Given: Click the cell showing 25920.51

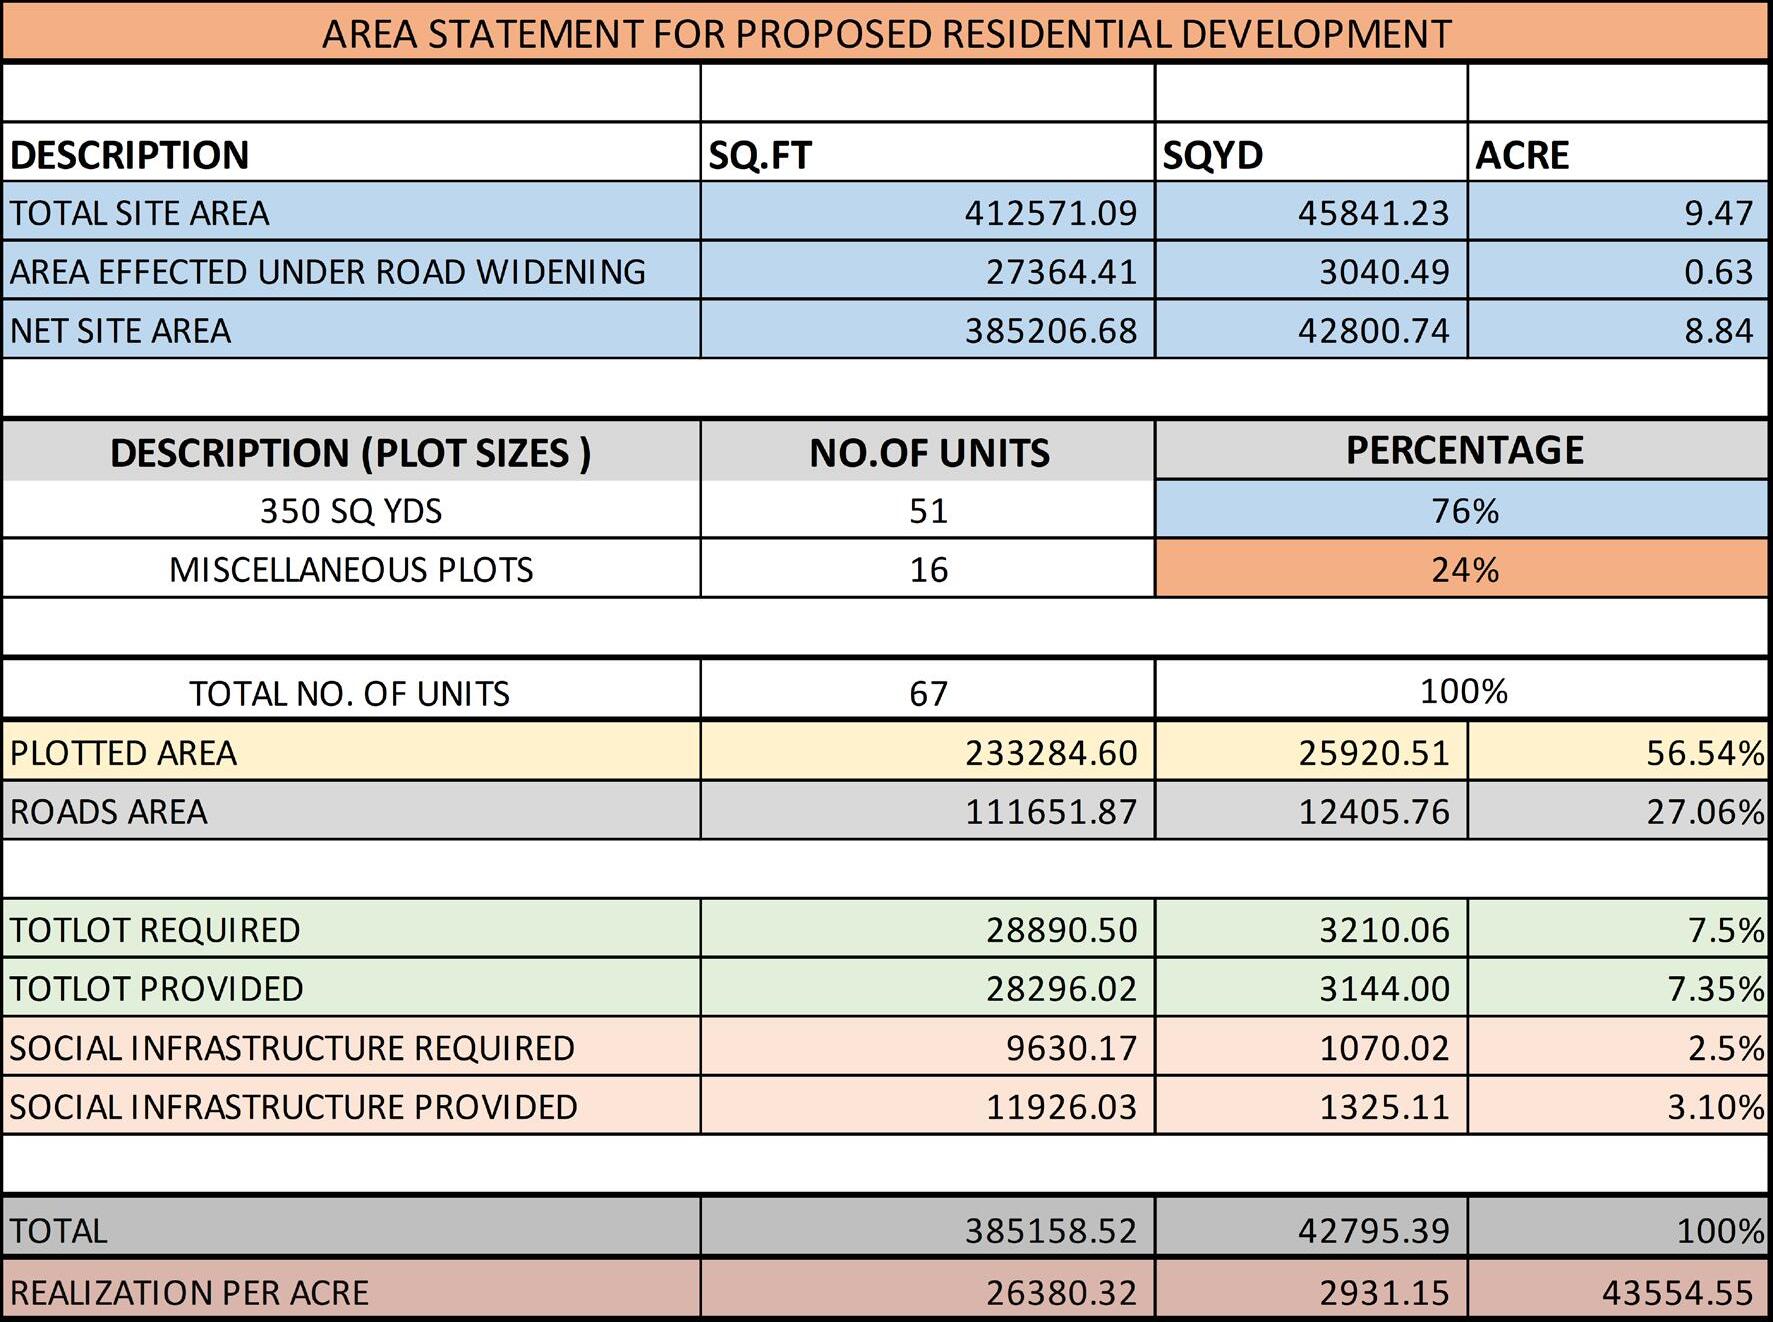Looking at the screenshot, I should [x=1311, y=751].
